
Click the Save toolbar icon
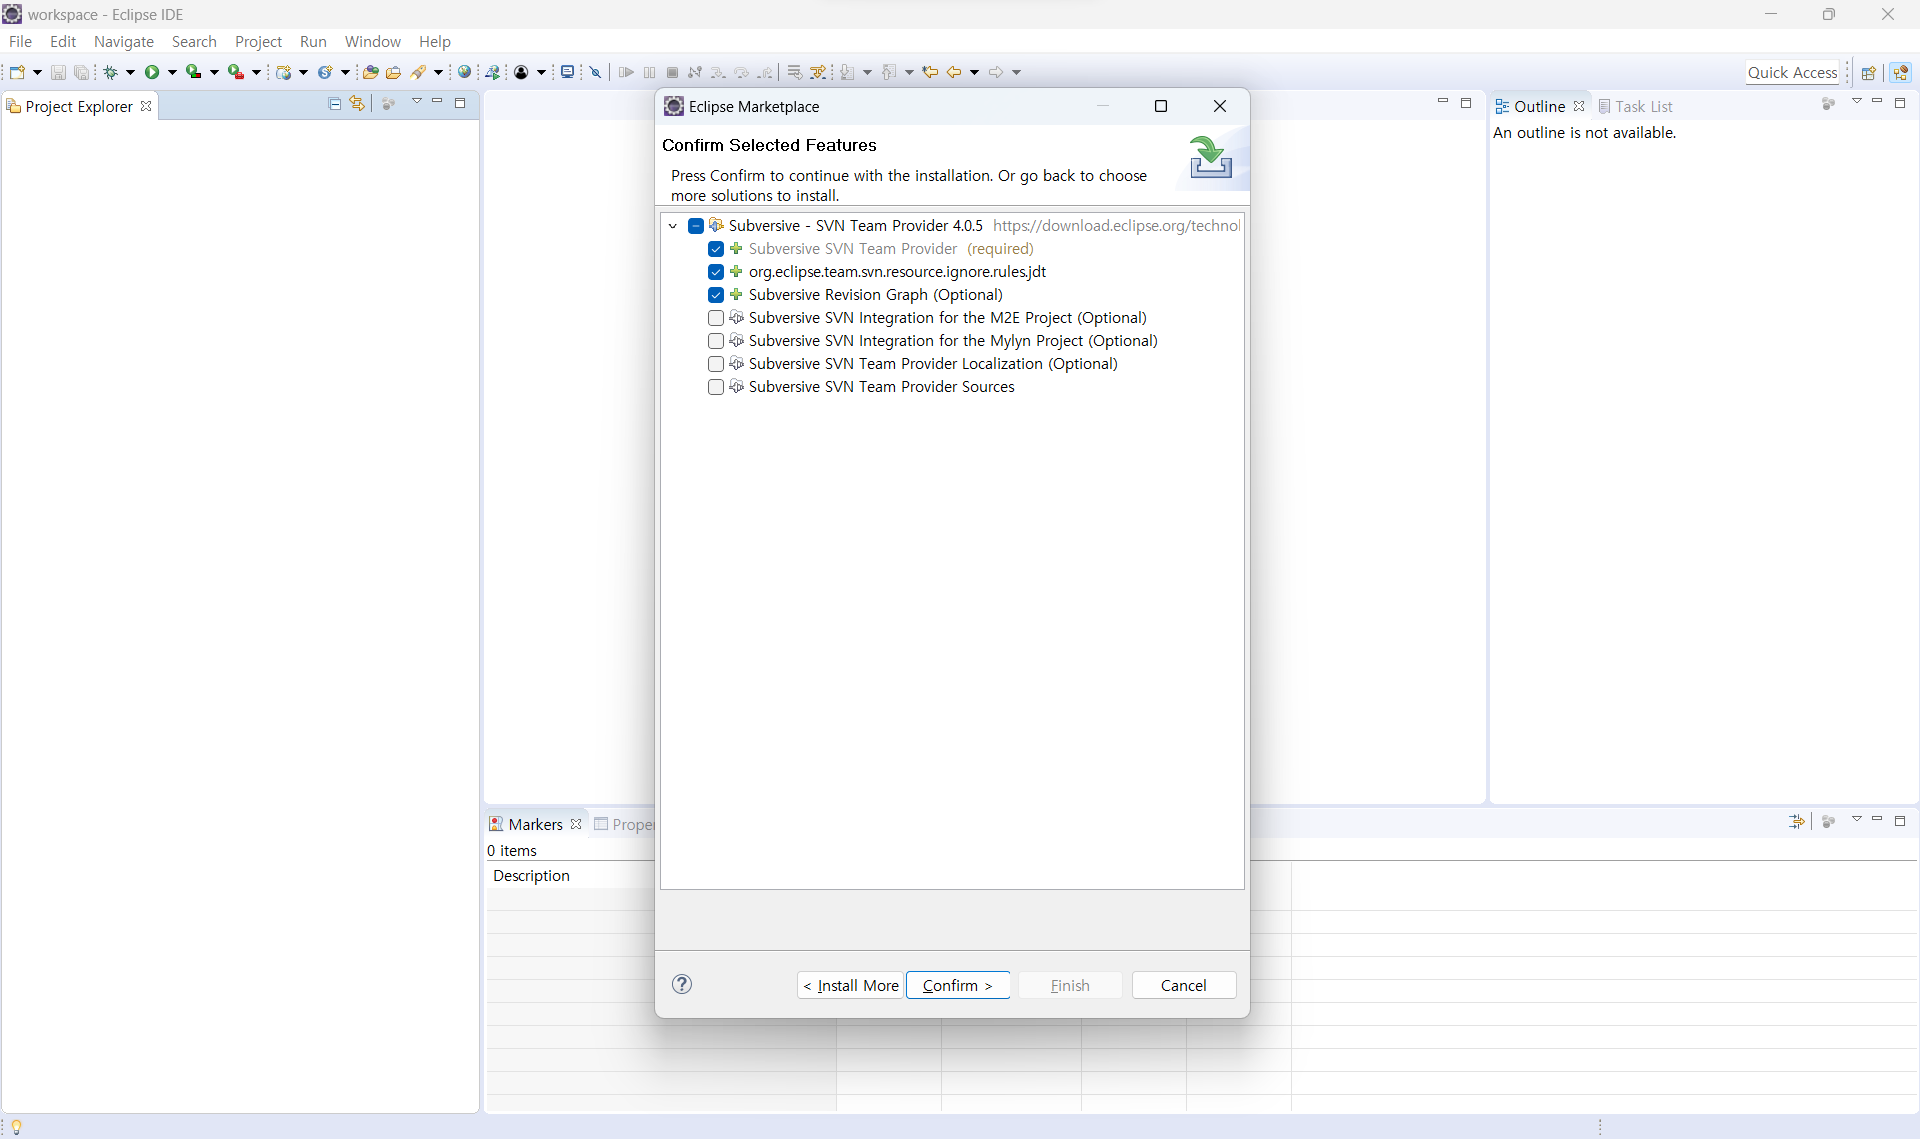point(58,72)
